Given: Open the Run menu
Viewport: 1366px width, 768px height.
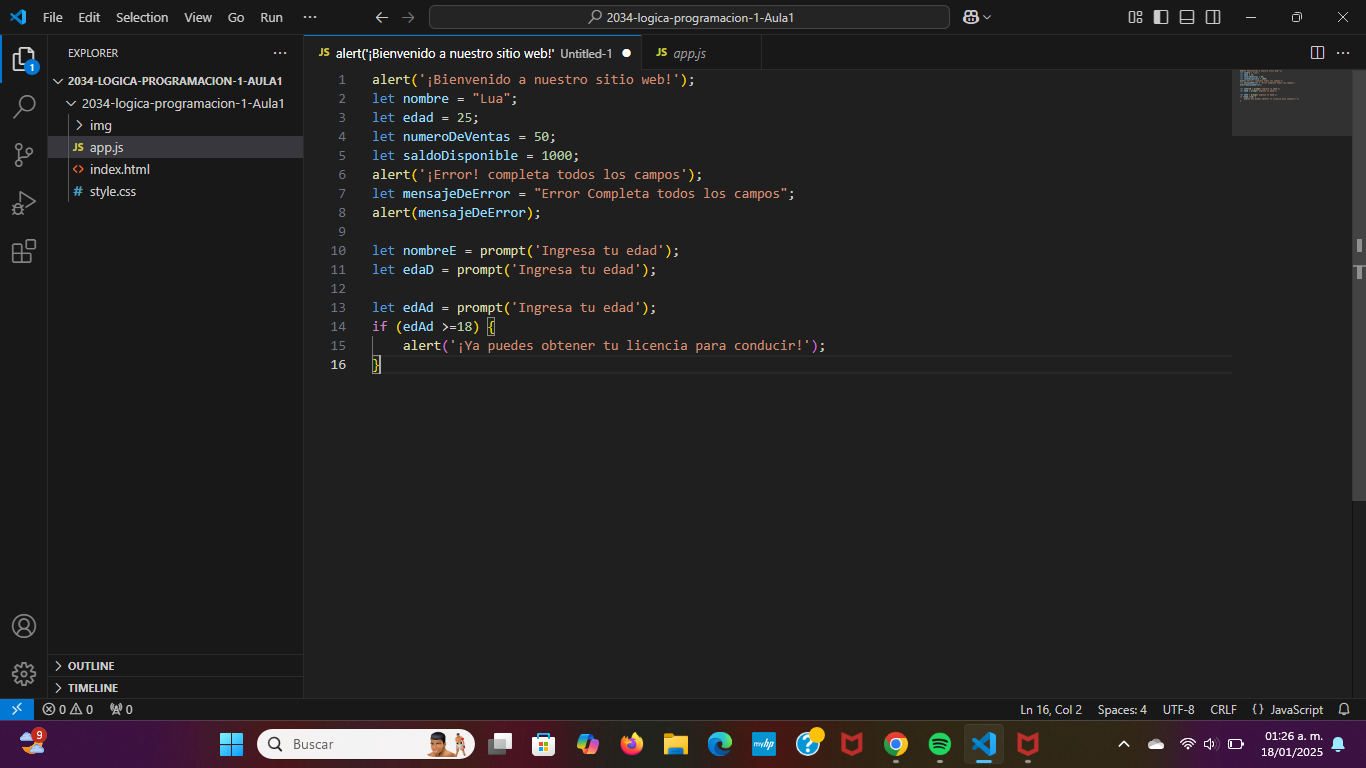Looking at the screenshot, I should click(271, 17).
